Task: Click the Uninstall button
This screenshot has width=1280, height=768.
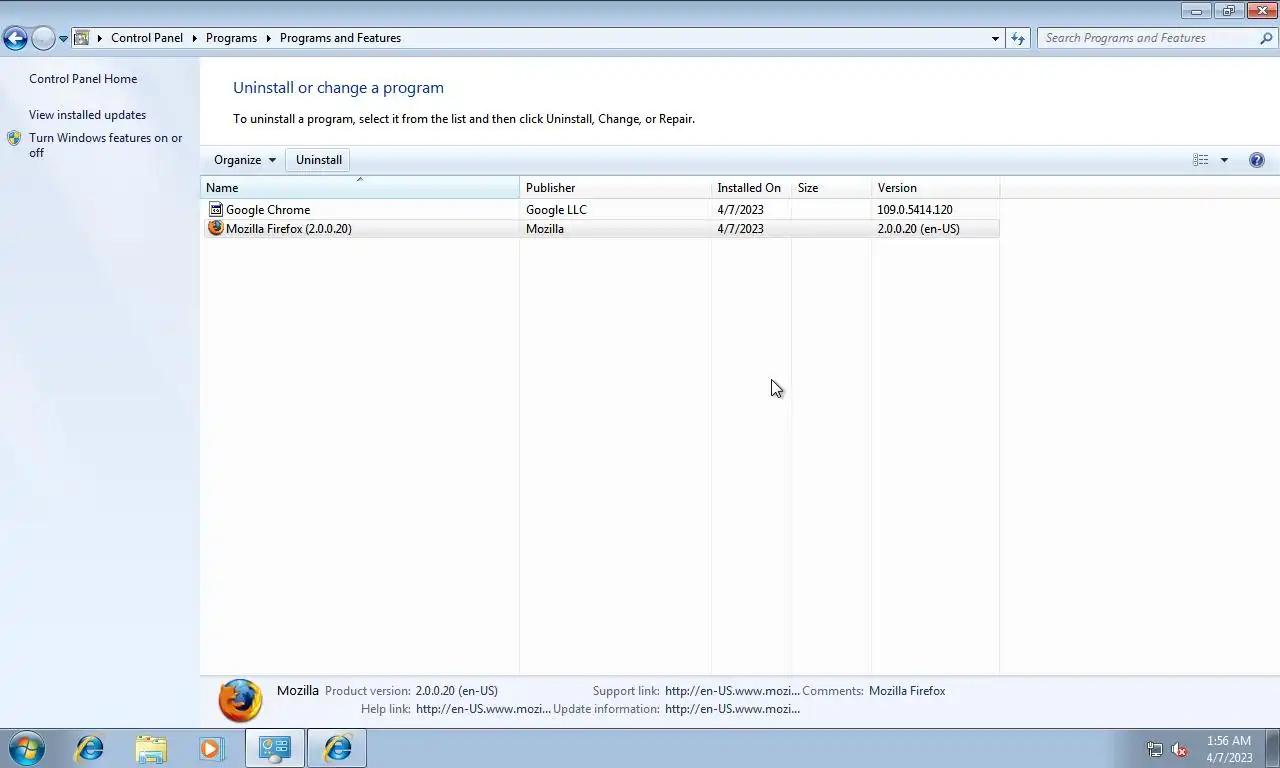Action: 319,160
